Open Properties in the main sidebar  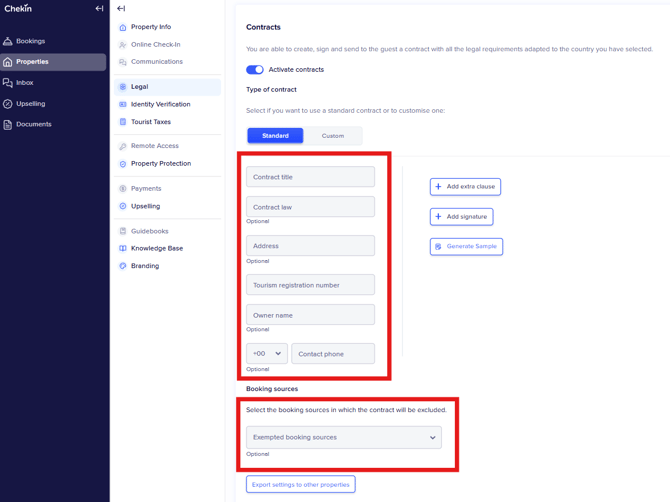click(x=32, y=62)
